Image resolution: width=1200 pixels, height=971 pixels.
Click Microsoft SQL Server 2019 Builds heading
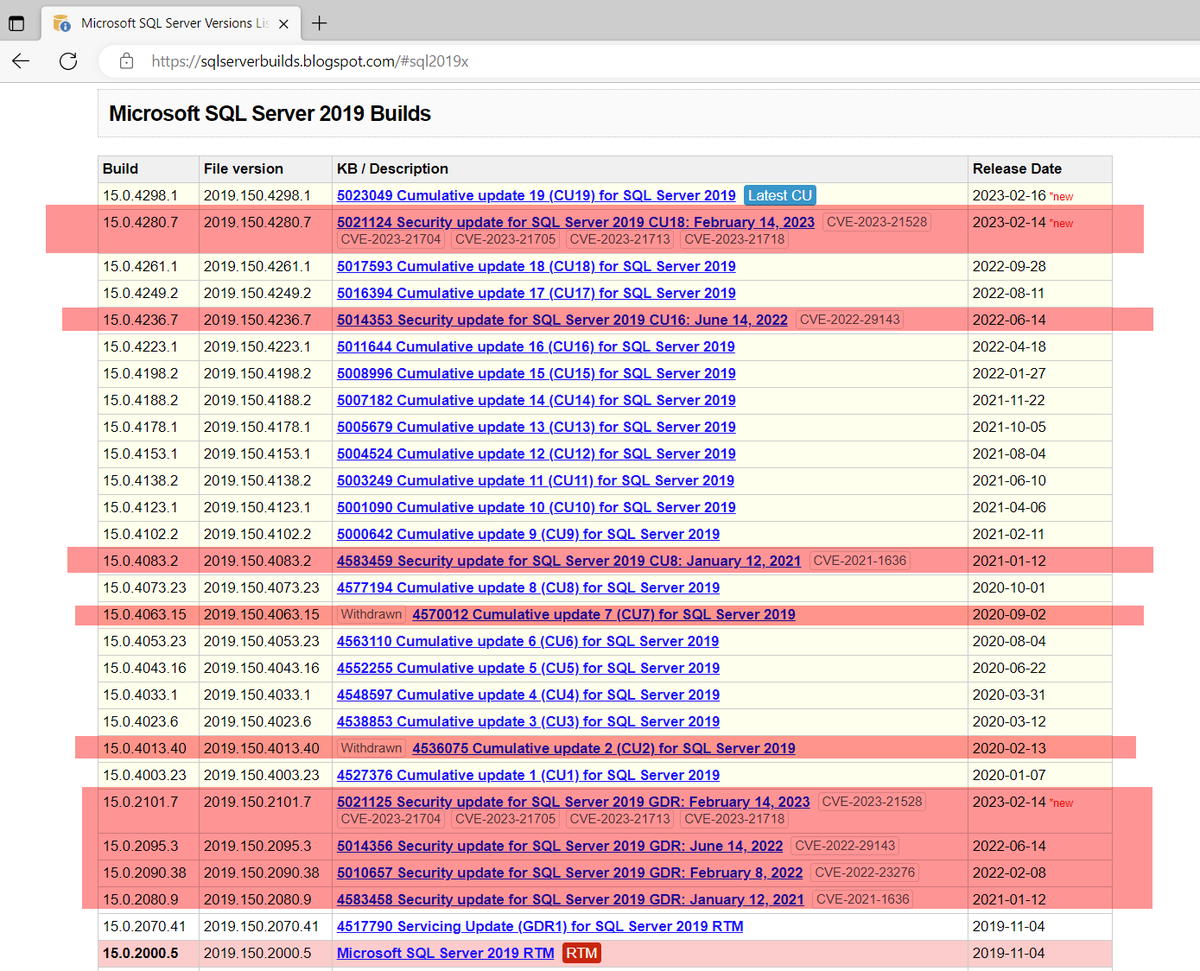coord(270,114)
